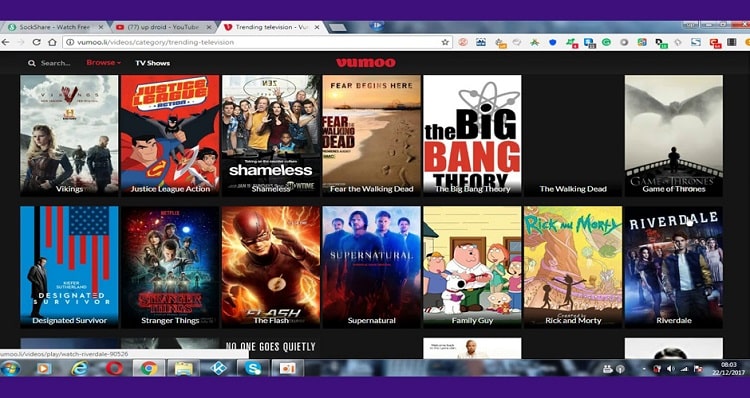Open the TV Shows menu item
Image resolution: width=750 pixels, height=398 pixels.
pyautogui.click(x=153, y=63)
